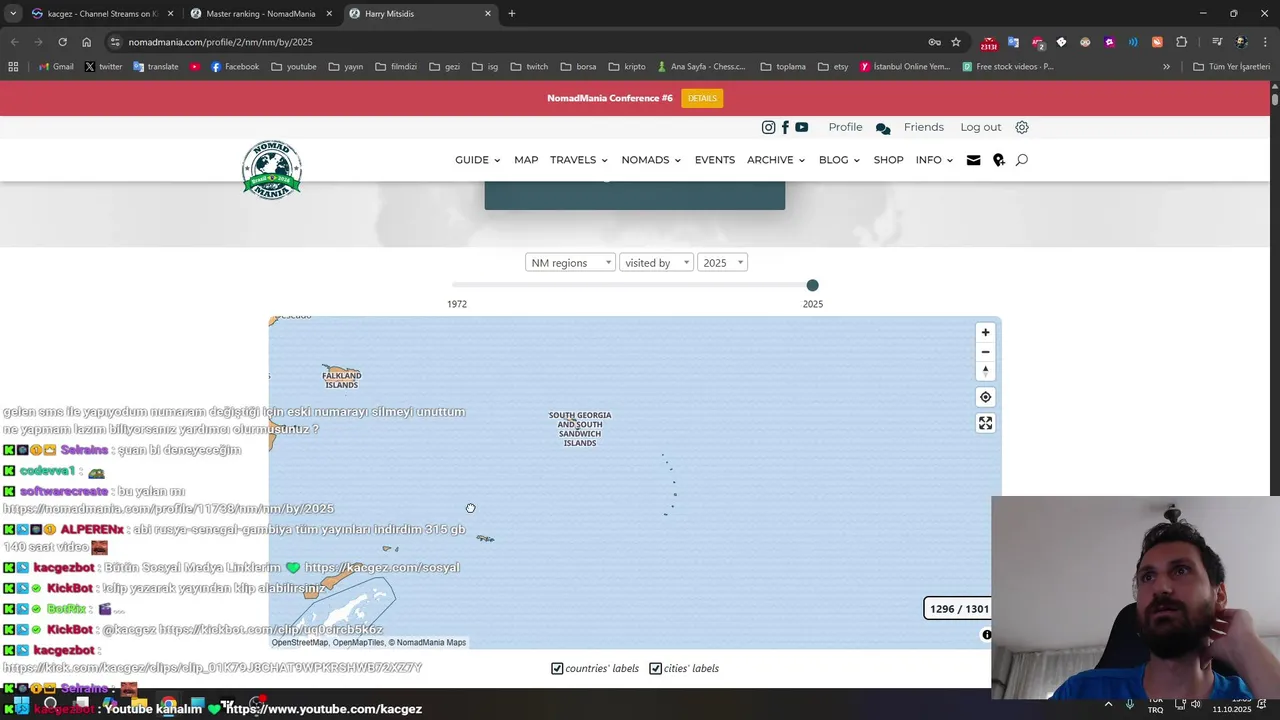Open Profile link
The width and height of the screenshot is (1280, 720).
pos(845,127)
